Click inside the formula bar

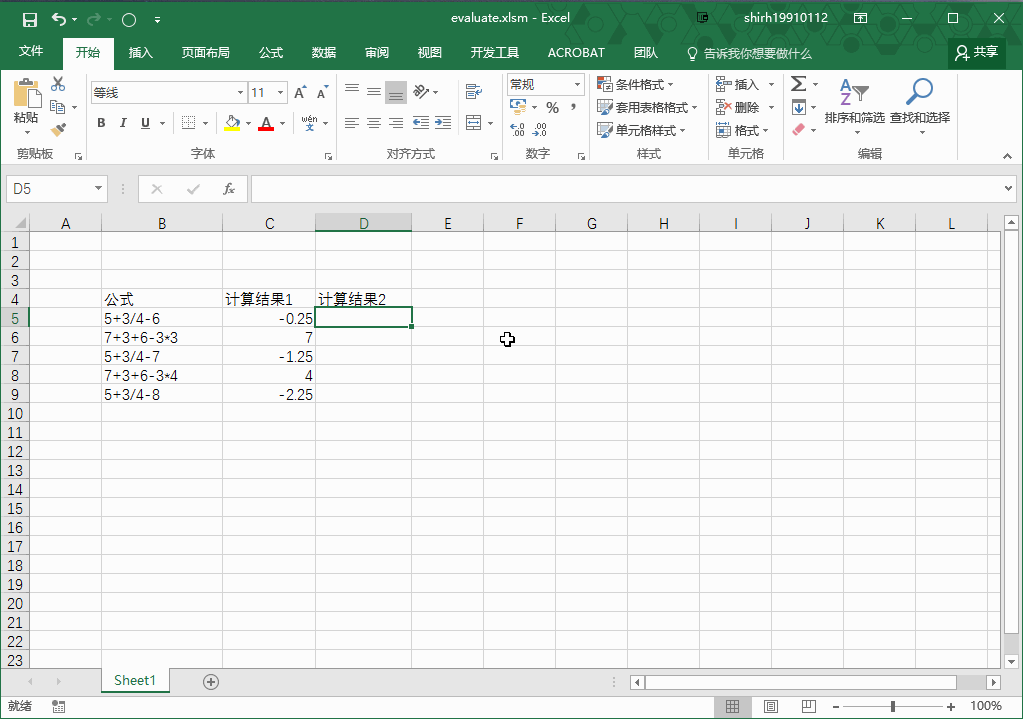click(626, 189)
